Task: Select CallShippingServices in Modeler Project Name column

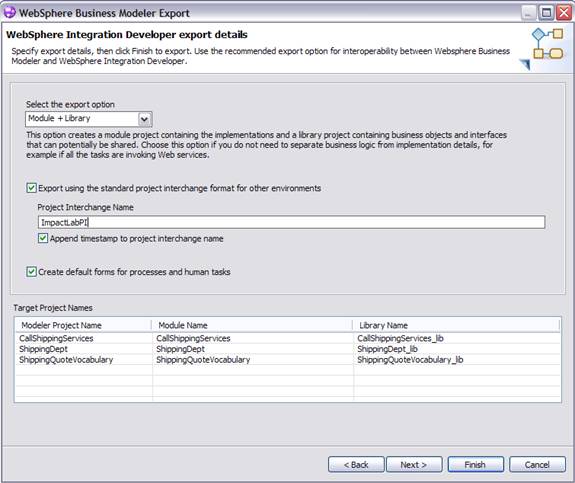Action: pyautogui.click(x=56, y=338)
